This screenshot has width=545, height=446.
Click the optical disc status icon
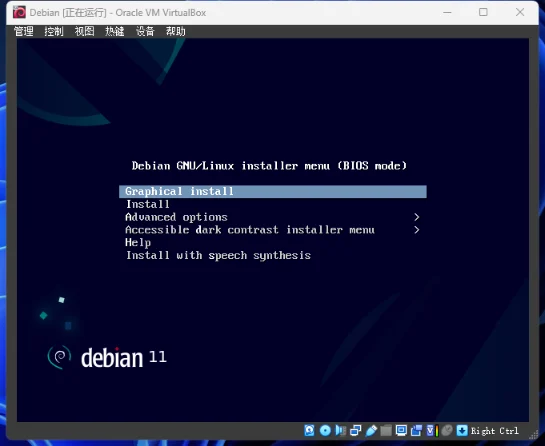pos(325,431)
